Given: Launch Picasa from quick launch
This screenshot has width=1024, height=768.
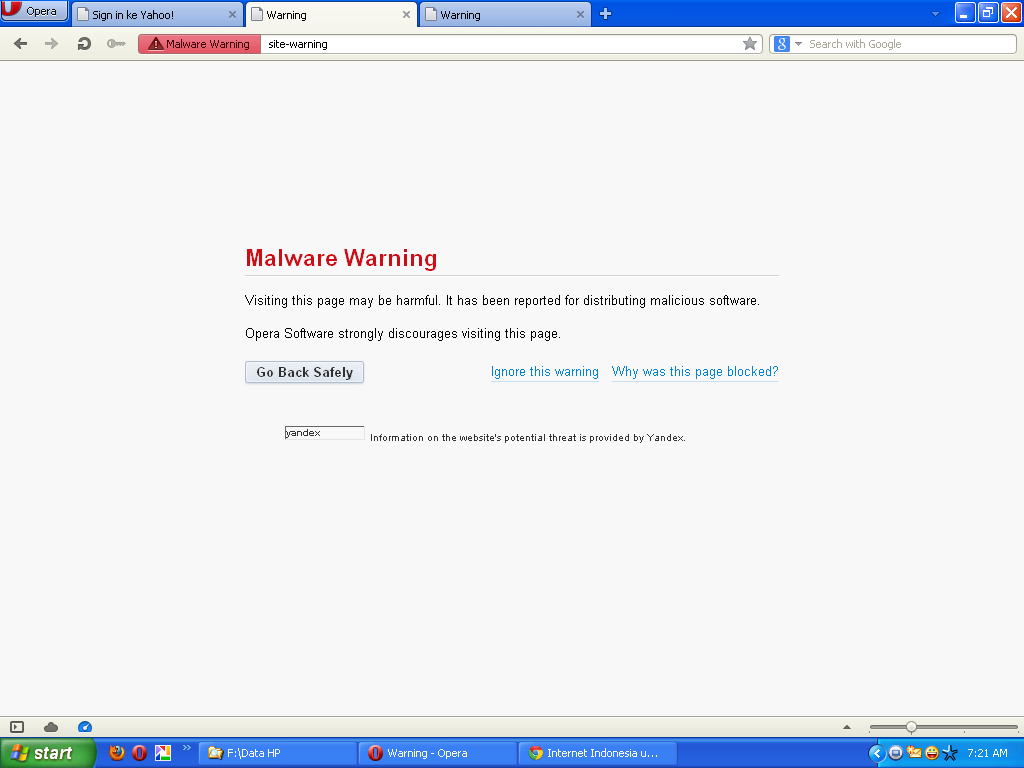Looking at the screenshot, I should tap(163, 753).
